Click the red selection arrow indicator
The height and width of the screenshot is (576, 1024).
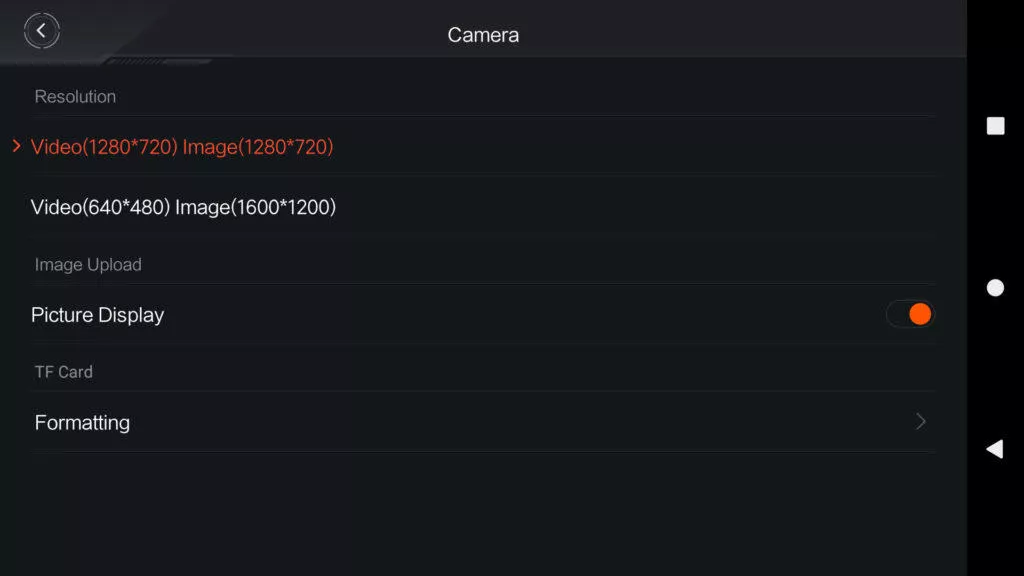tap(17, 146)
